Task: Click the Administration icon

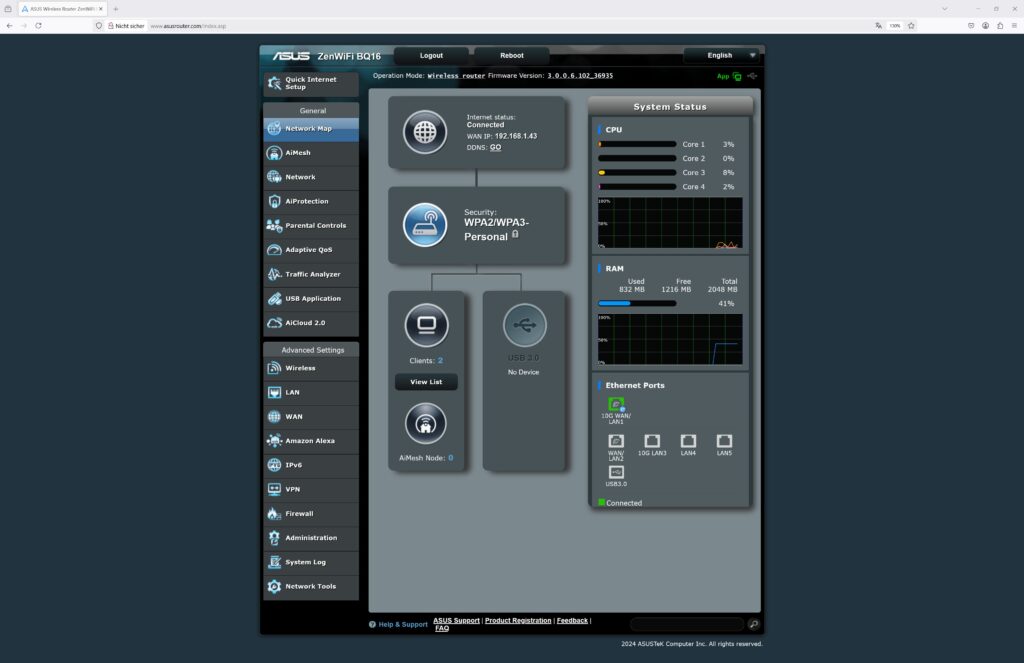Action: tap(274, 538)
